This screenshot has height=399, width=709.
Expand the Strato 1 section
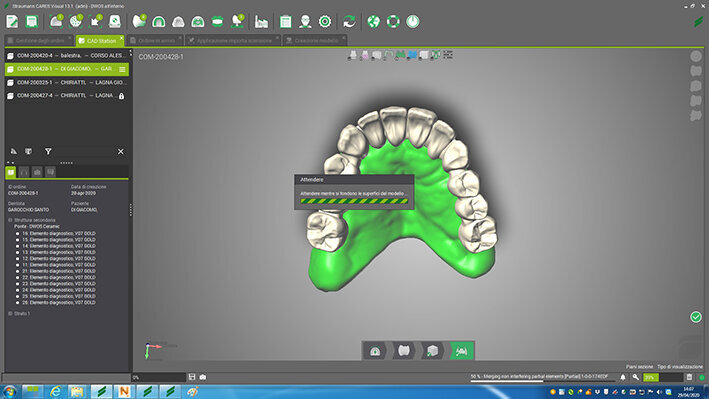10,314
